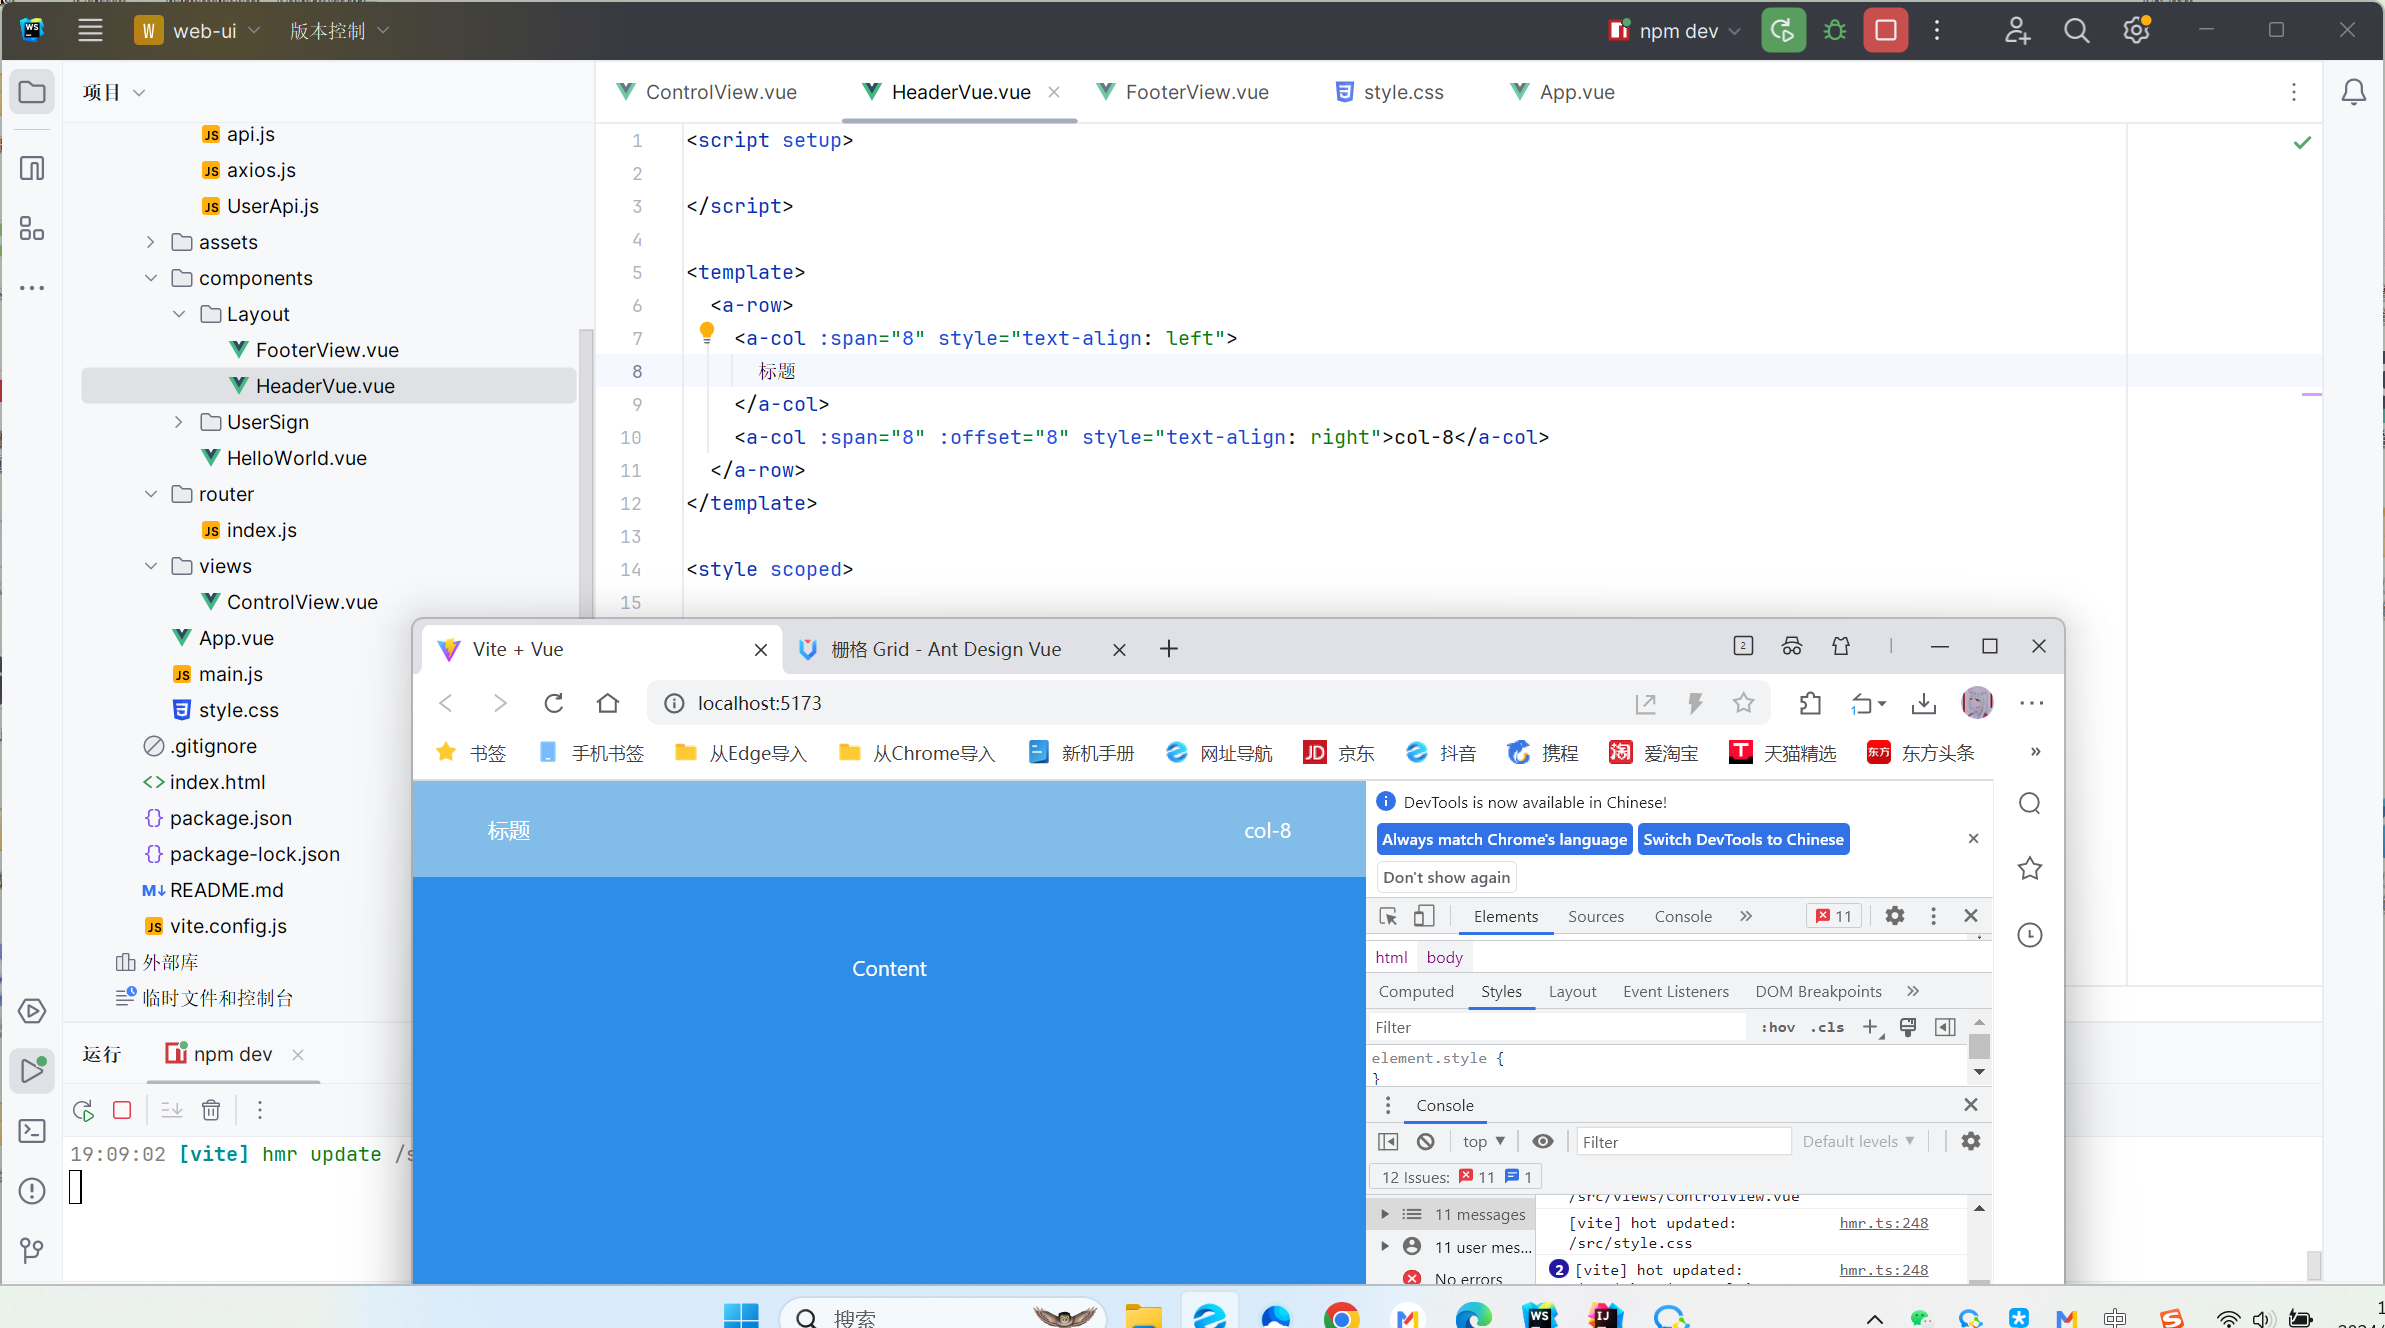Open the Git version control tool icon

(32, 1250)
